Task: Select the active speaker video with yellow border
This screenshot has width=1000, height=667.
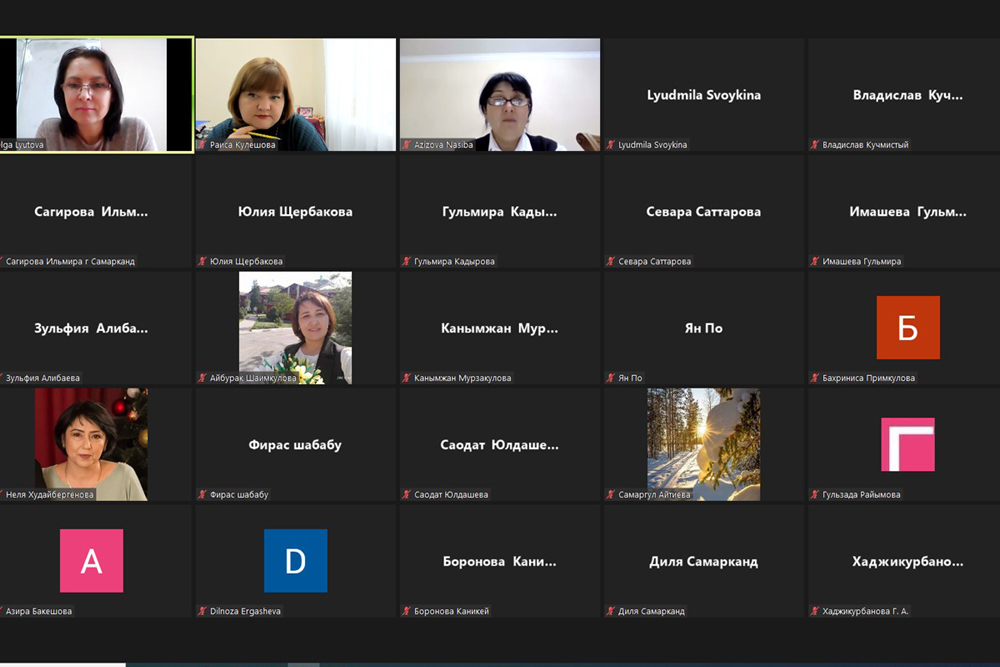Action: pyautogui.click(x=96, y=94)
